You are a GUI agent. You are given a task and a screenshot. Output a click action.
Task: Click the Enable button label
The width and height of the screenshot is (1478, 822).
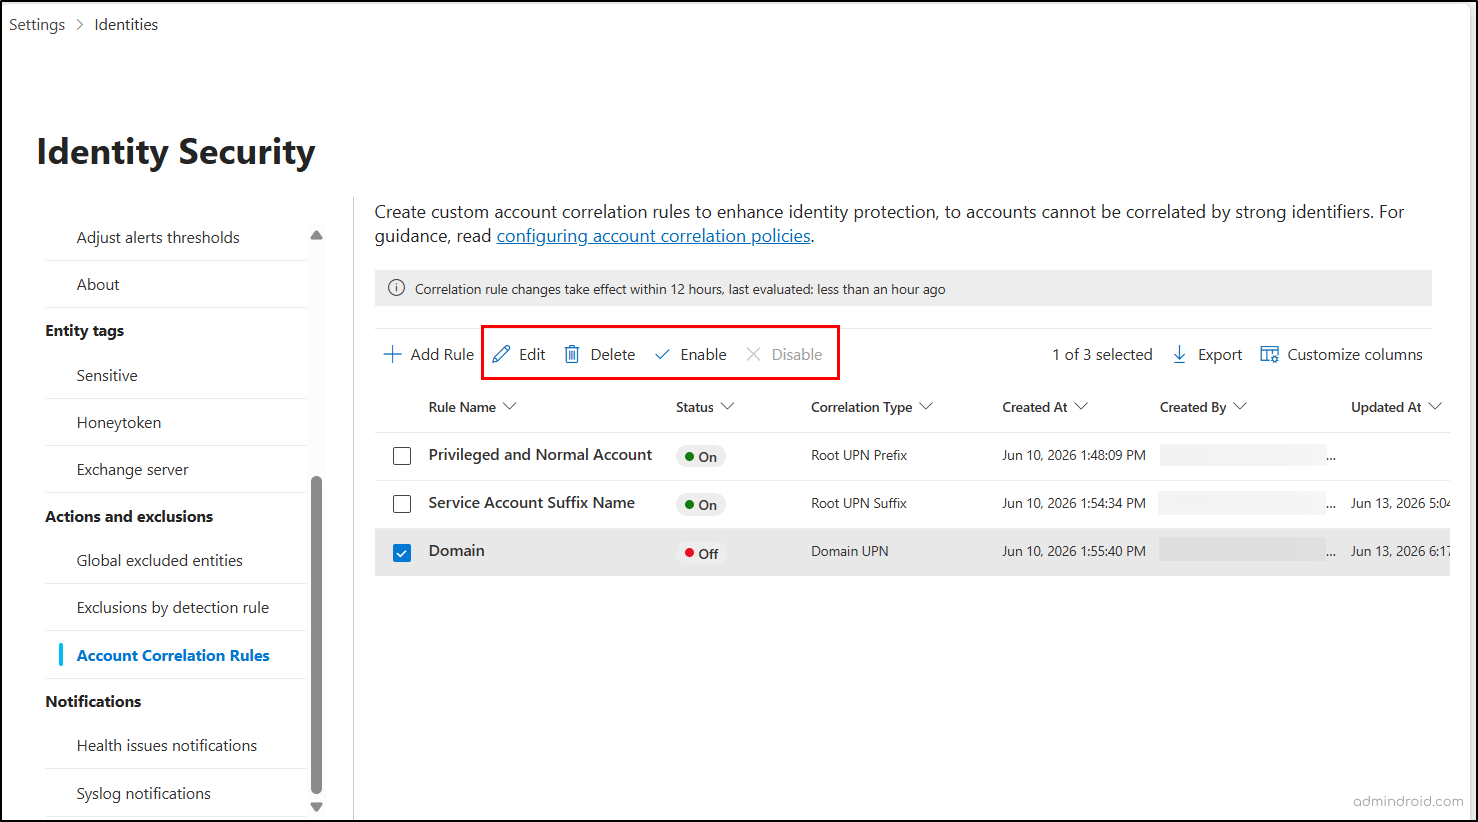[703, 354]
